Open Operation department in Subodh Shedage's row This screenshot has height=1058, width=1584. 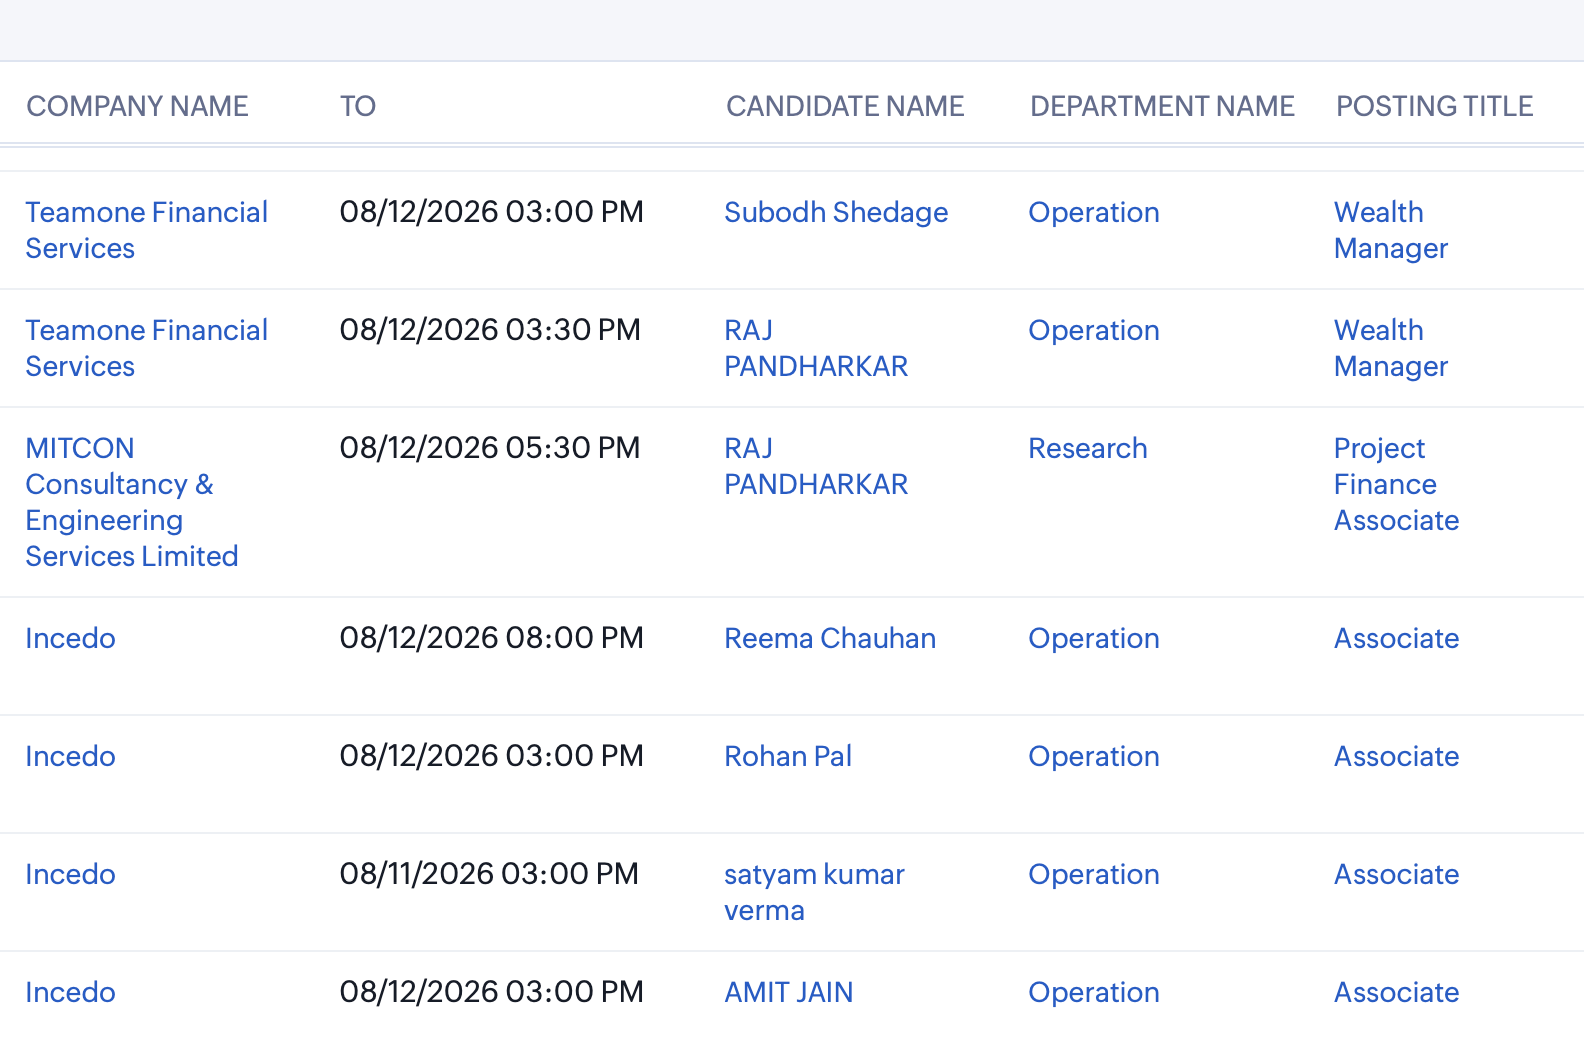[x=1094, y=212]
